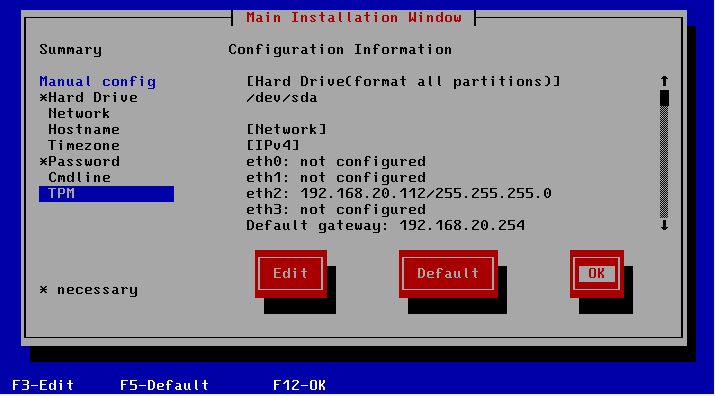Select the highlighted TPM entry
This screenshot has width=715, height=396.
click(x=106, y=194)
